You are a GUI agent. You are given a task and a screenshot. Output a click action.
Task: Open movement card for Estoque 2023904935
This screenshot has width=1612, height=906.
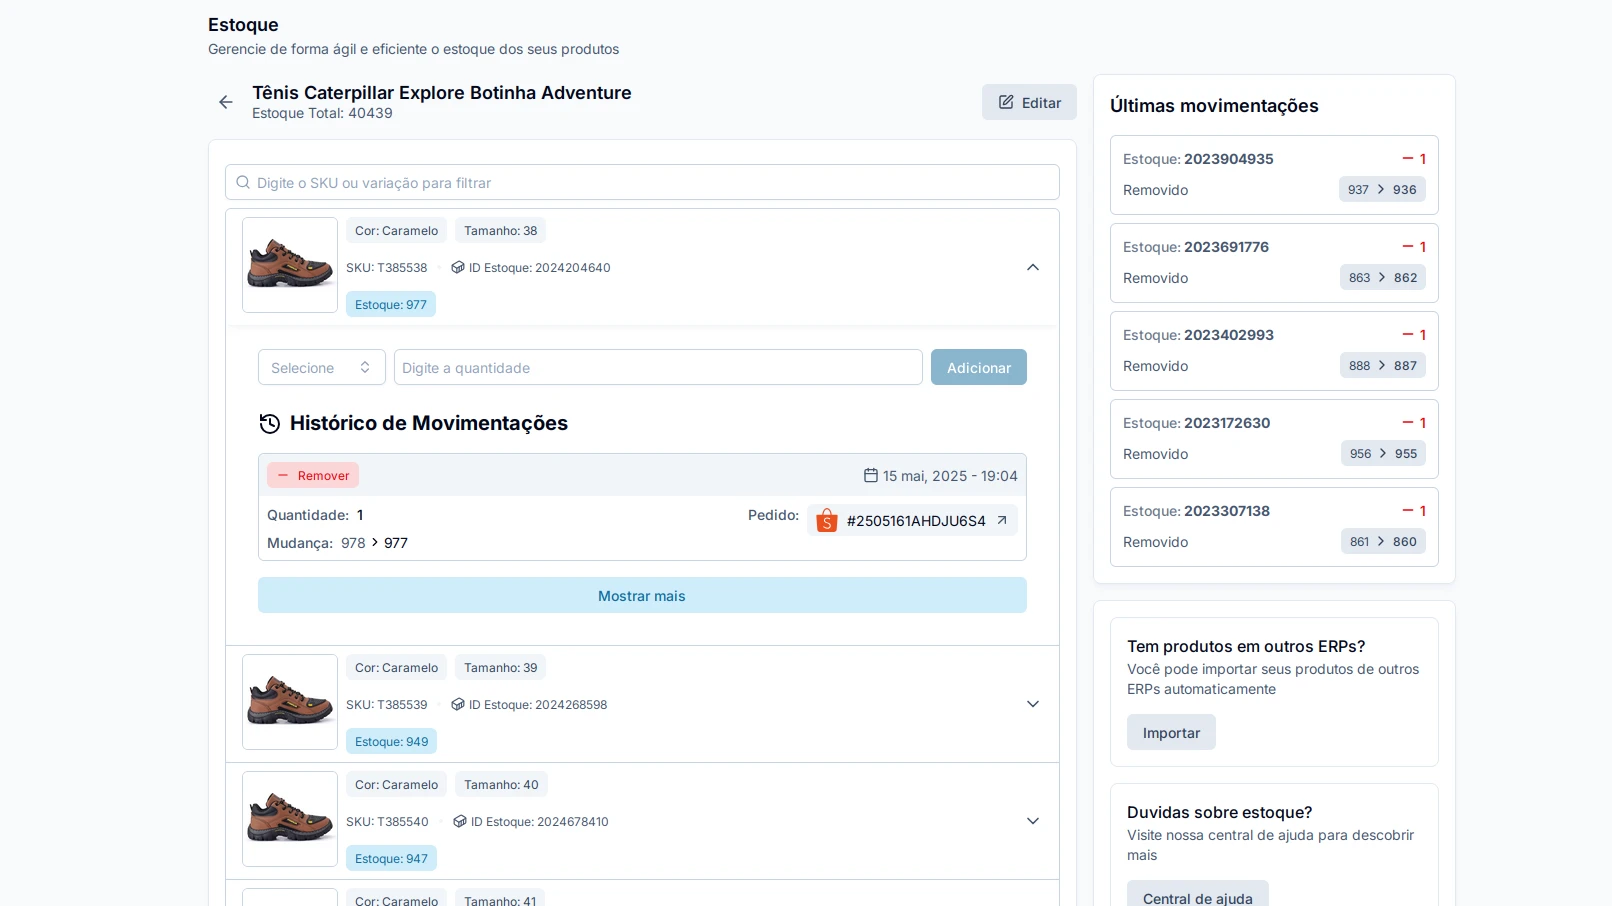pyautogui.click(x=1274, y=175)
